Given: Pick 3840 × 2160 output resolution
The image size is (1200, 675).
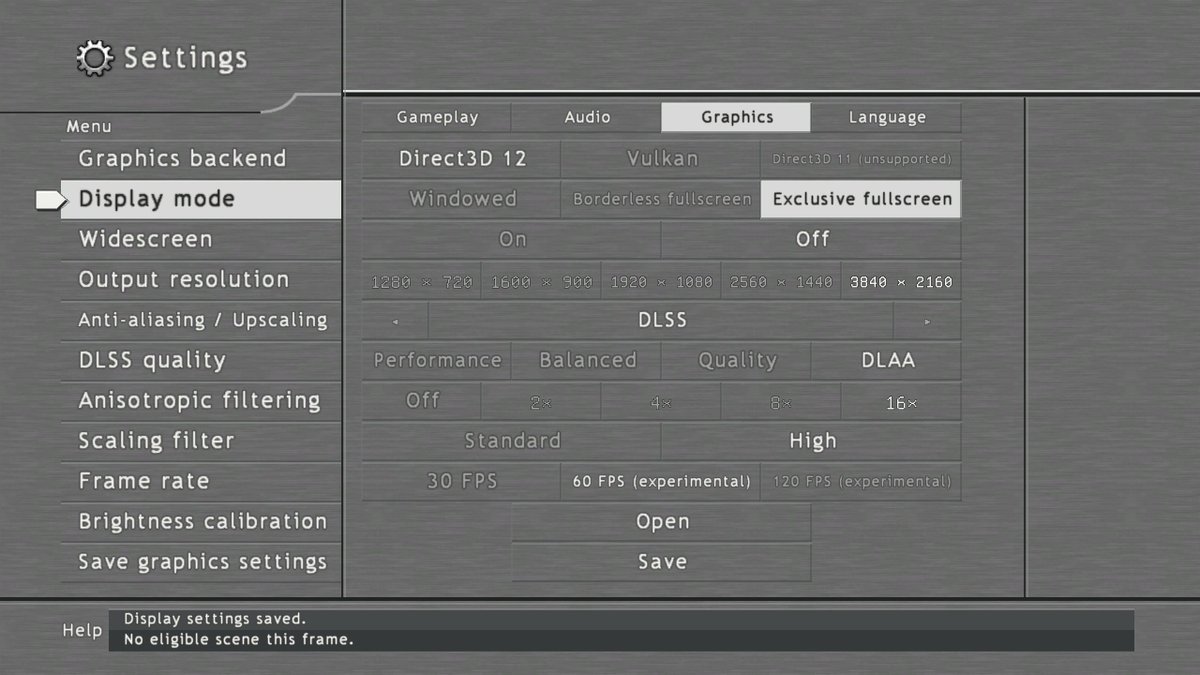Looking at the screenshot, I should pos(901,282).
